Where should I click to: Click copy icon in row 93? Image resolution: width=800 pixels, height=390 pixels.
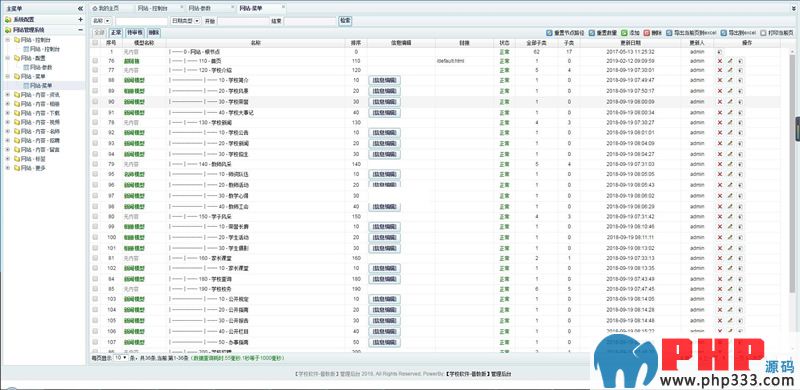click(740, 143)
